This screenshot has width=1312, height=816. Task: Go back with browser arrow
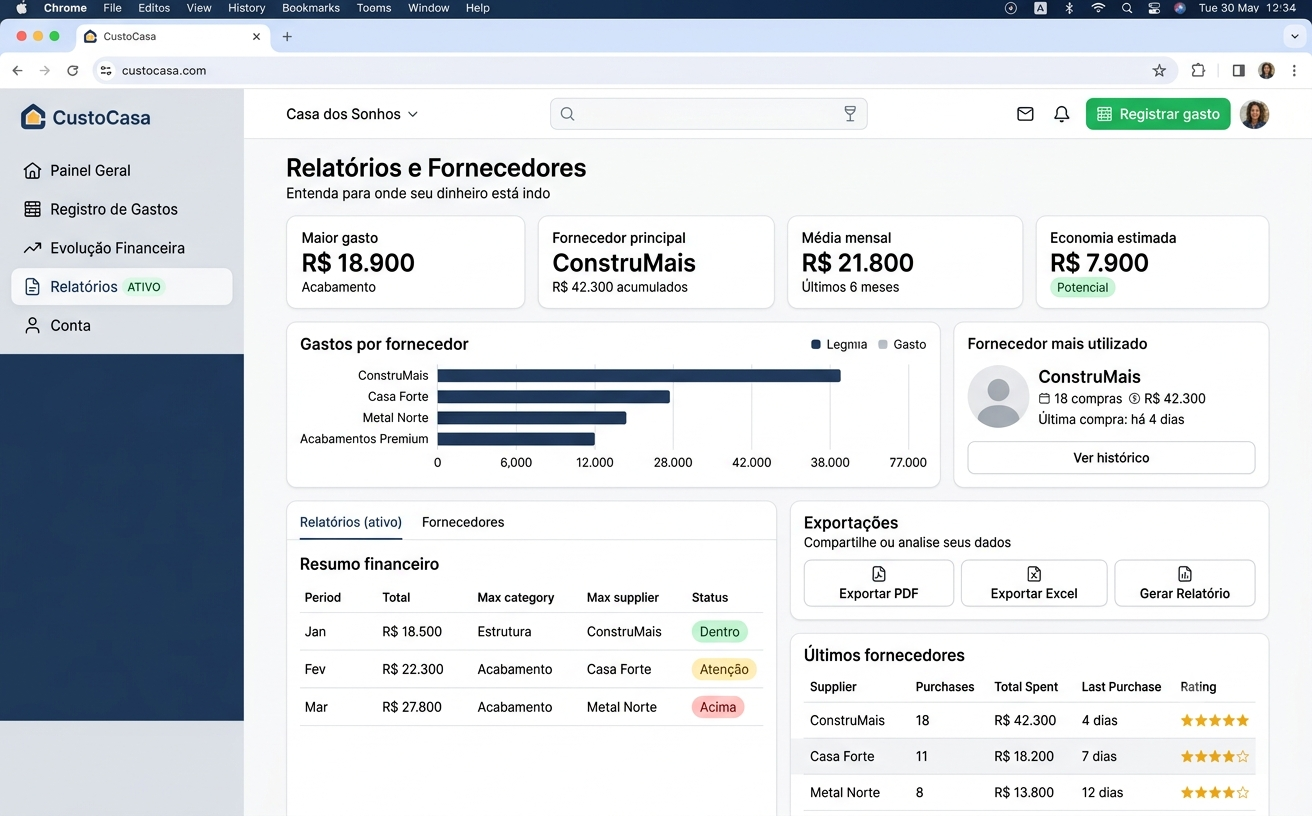point(17,71)
